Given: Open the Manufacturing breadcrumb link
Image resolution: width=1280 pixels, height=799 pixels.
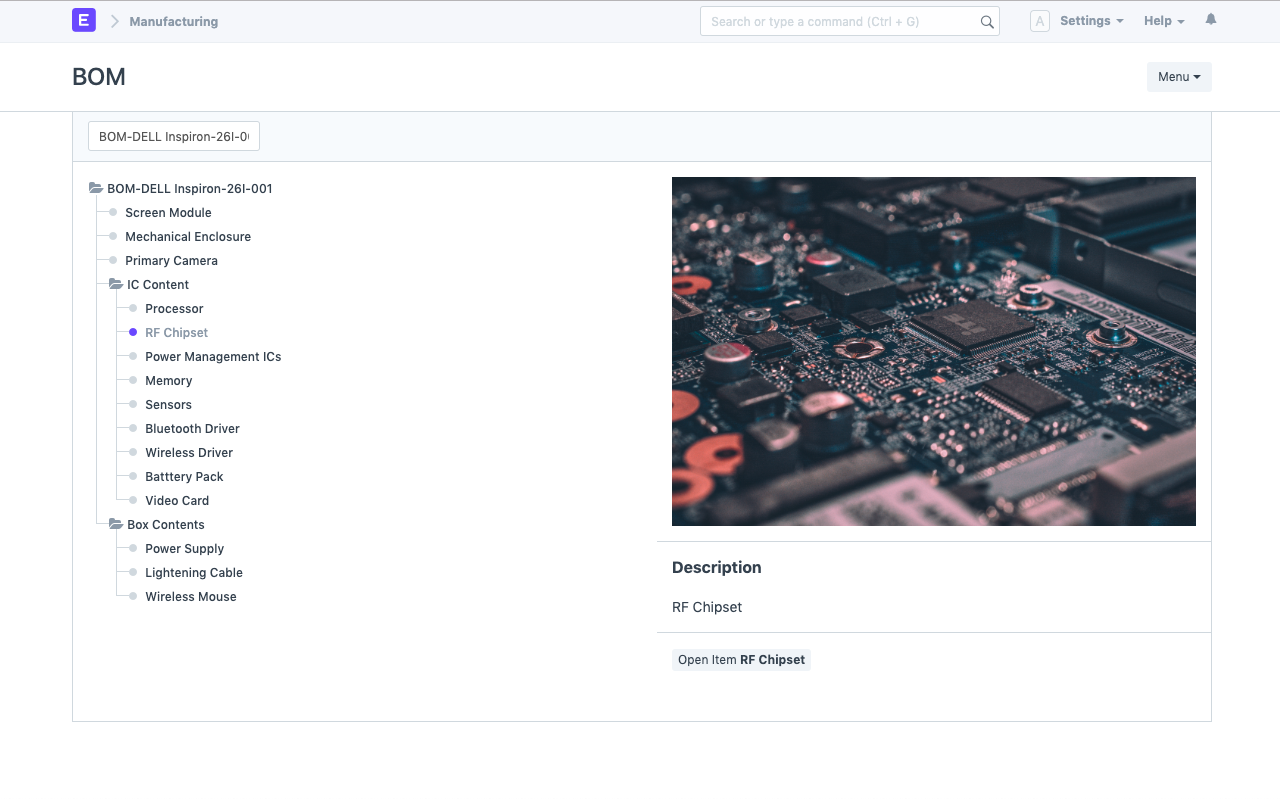Looking at the screenshot, I should click(x=173, y=21).
